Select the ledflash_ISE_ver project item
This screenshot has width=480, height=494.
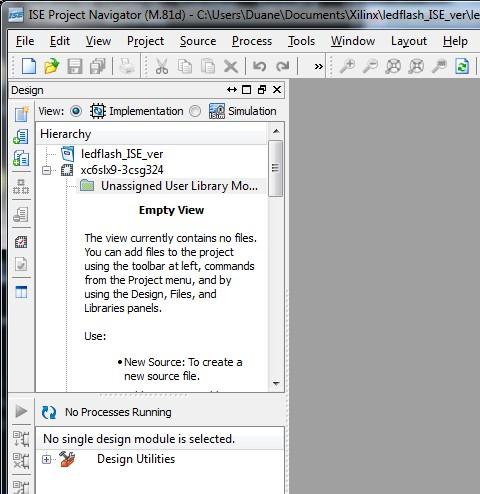122,154
